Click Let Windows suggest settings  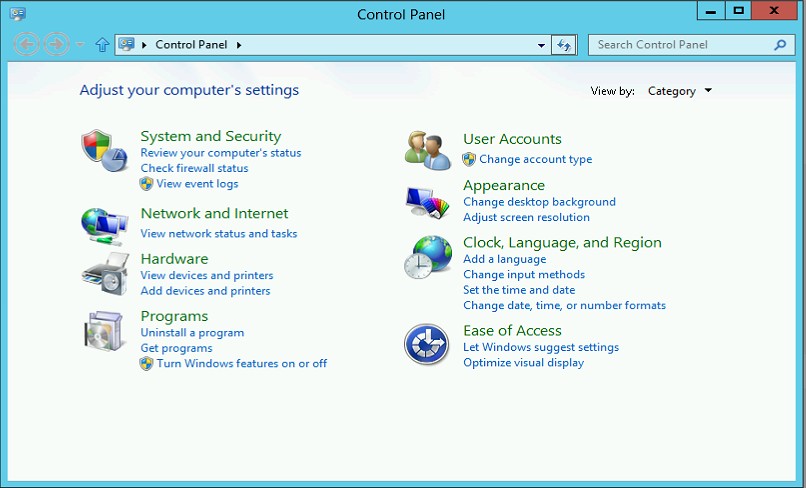[x=541, y=347]
